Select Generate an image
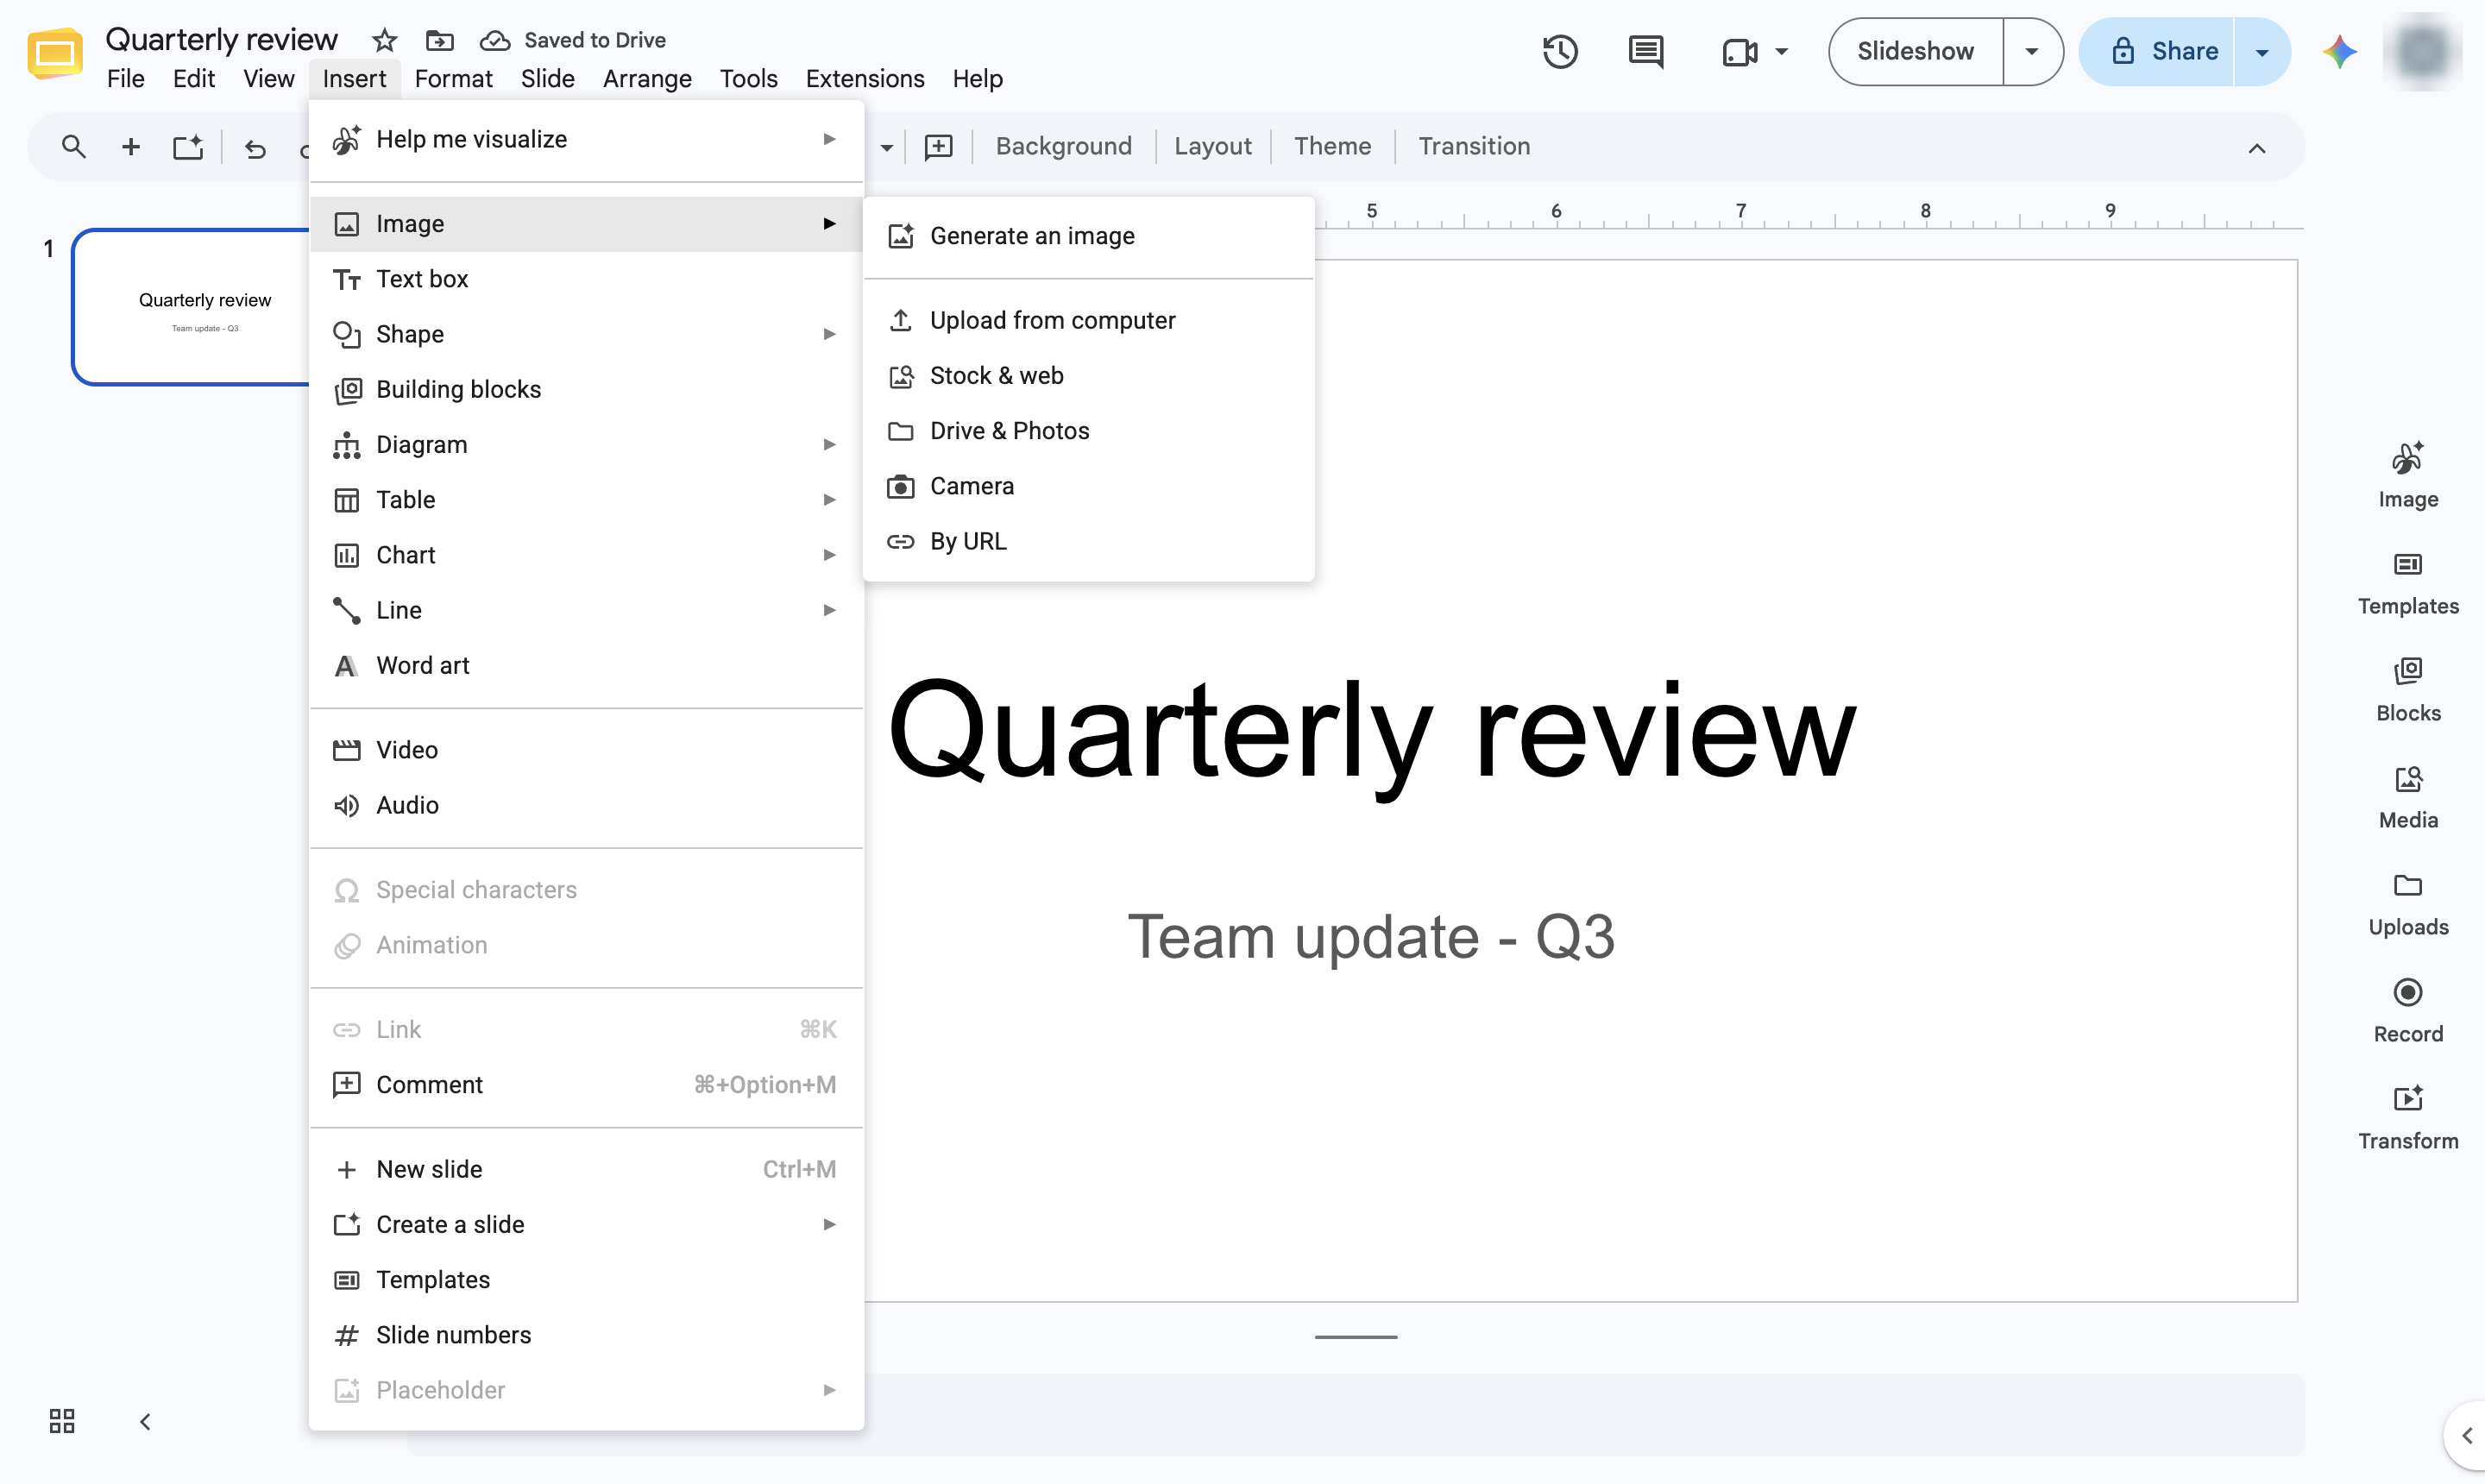The image size is (2485, 1484). tap(1088, 236)
